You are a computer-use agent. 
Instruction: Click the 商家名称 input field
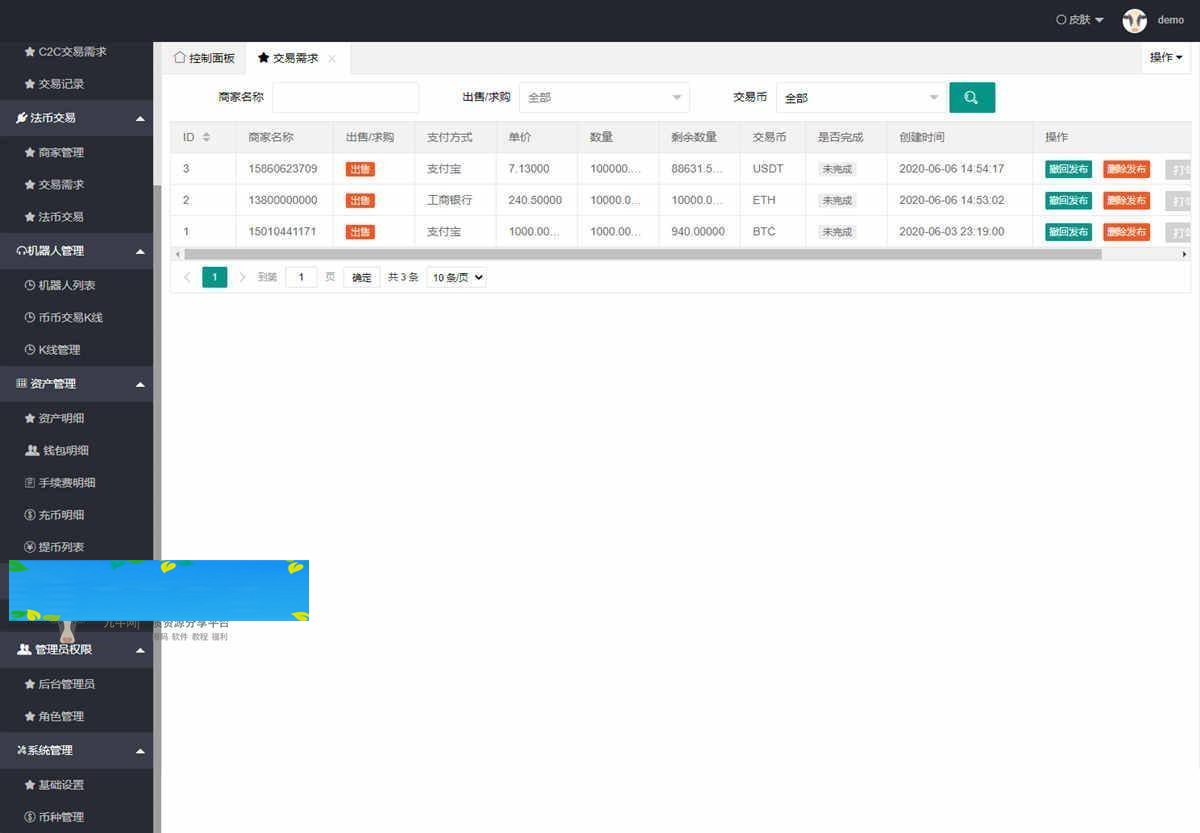pos(345,97)
